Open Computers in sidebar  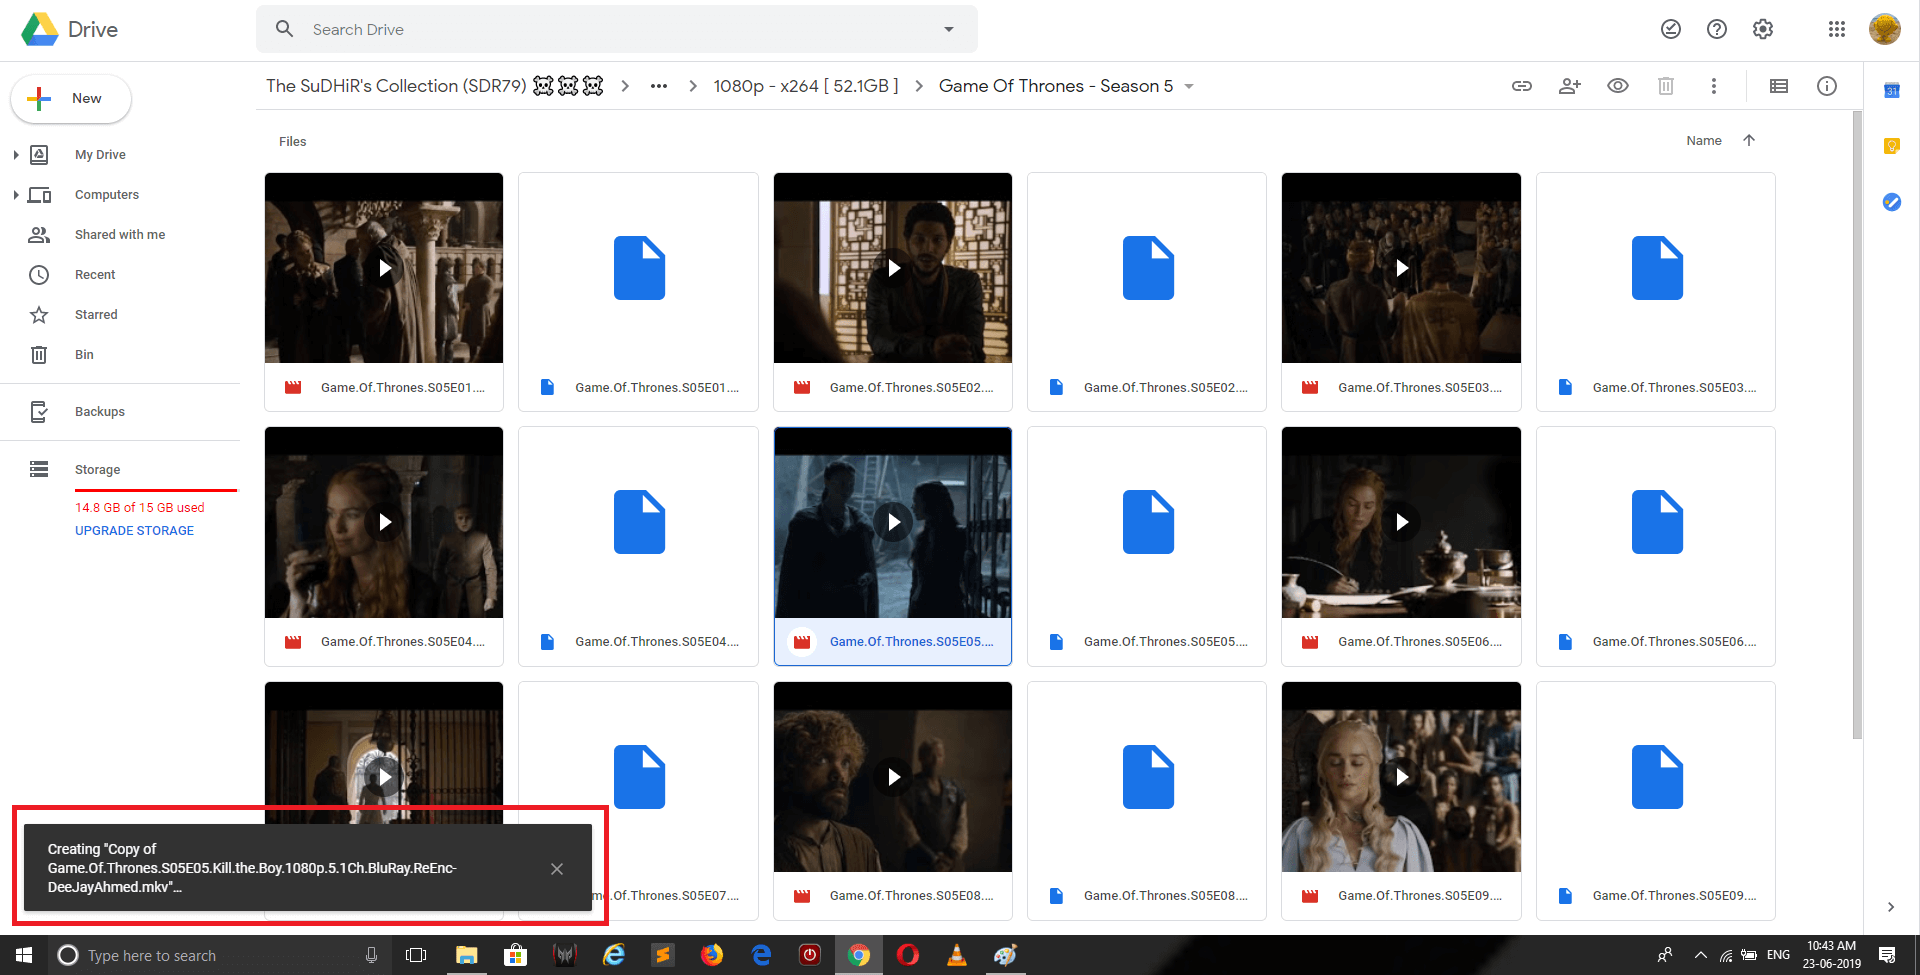tap(106, 195)
